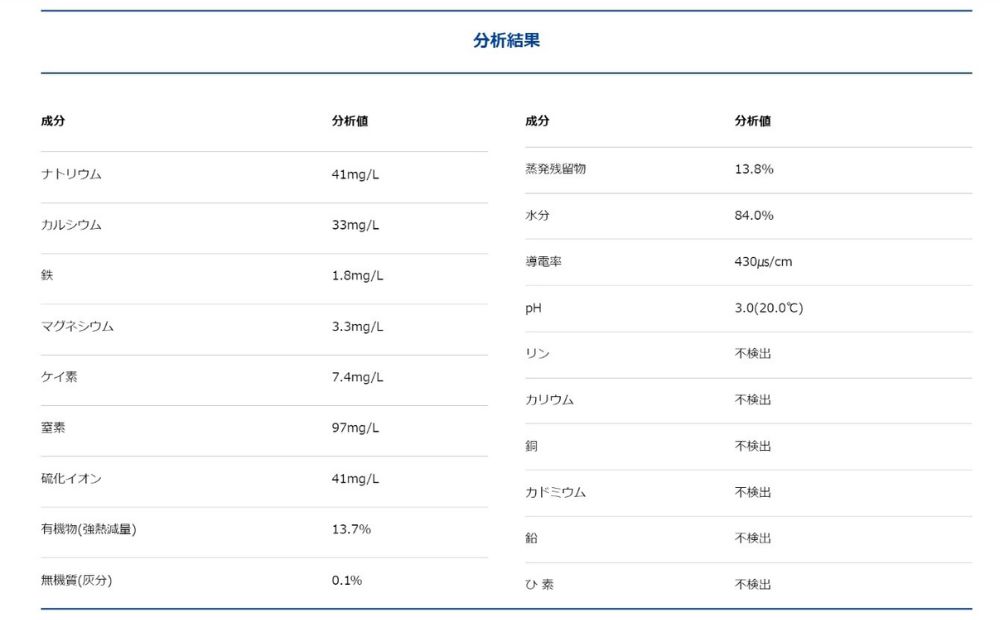Select the ひ素 row label
The width and height of the screenshot is (1000, 620).
coord(539,584)
